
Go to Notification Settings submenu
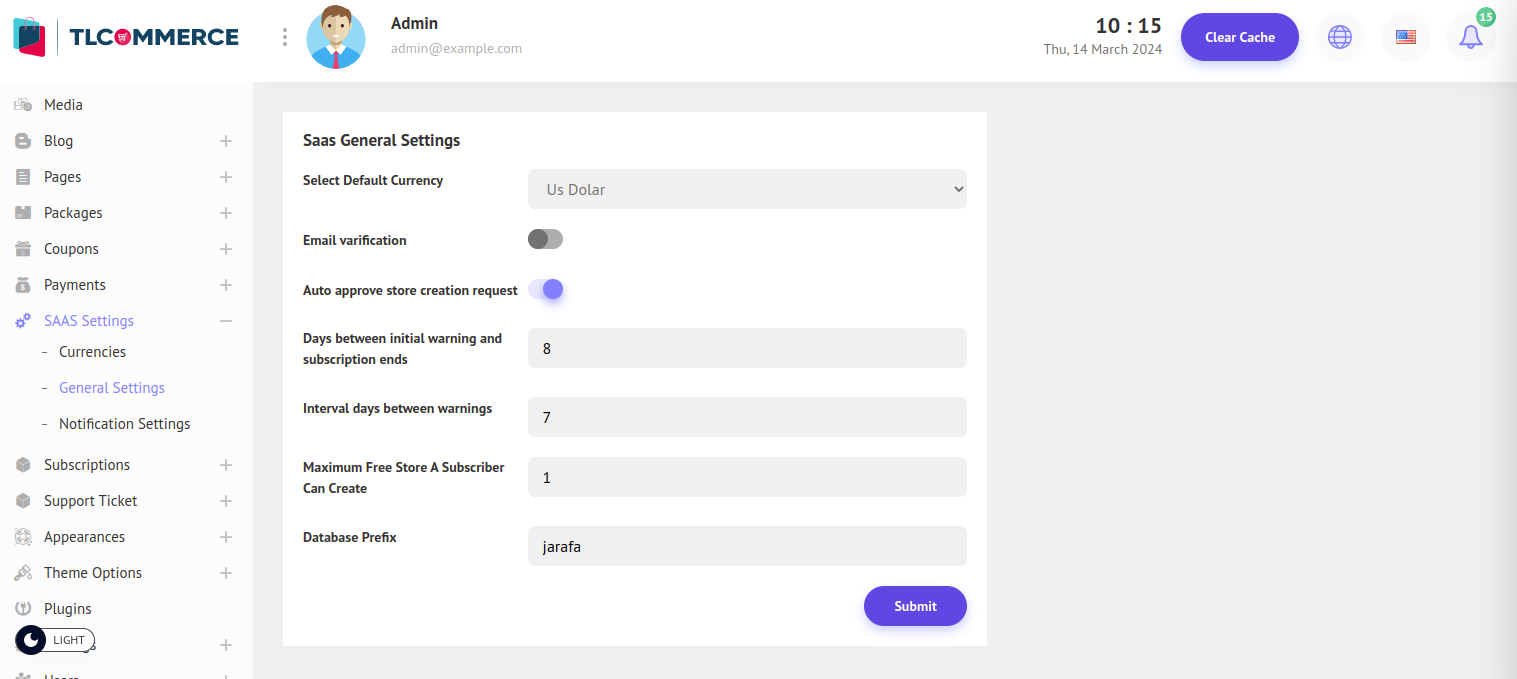(x=124, y=424)
